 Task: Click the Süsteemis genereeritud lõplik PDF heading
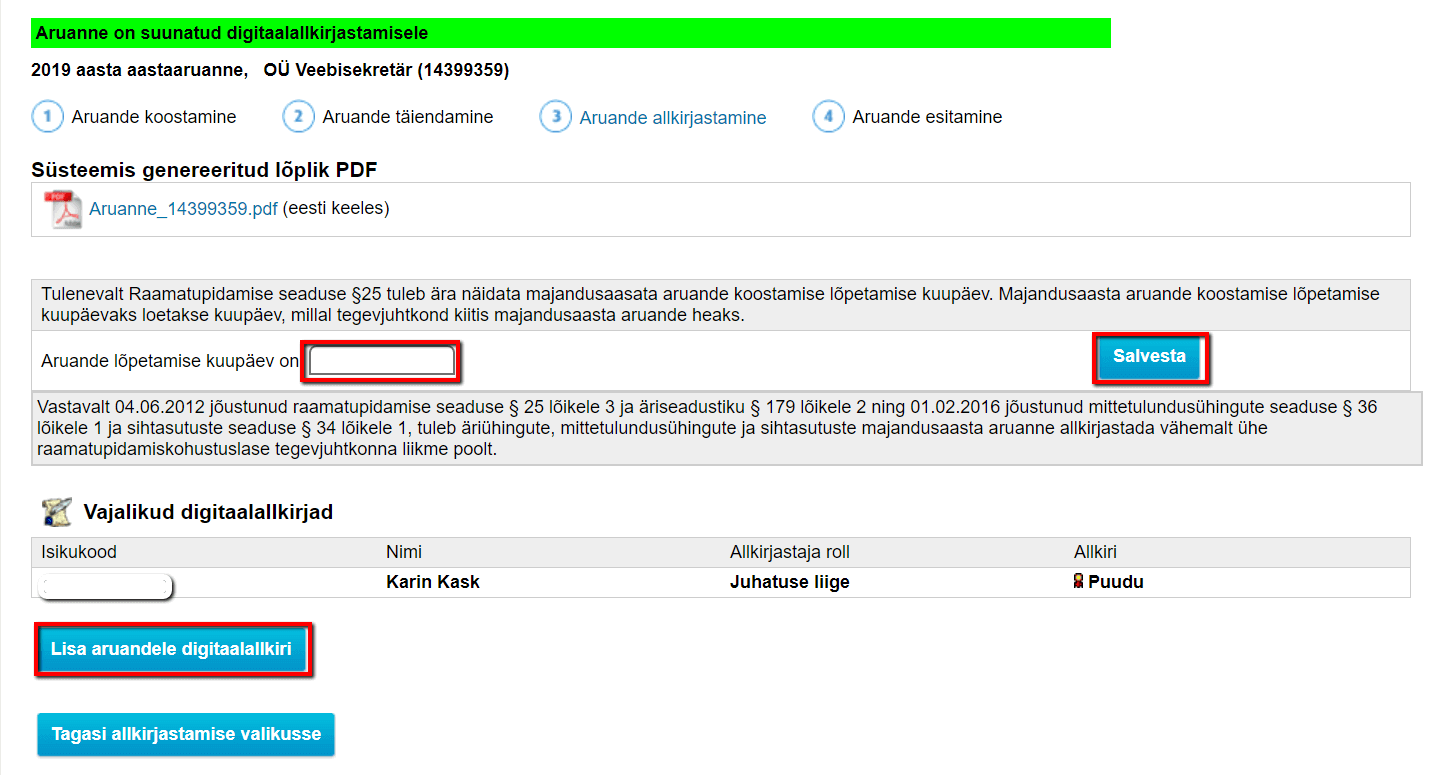coord(204,170)
